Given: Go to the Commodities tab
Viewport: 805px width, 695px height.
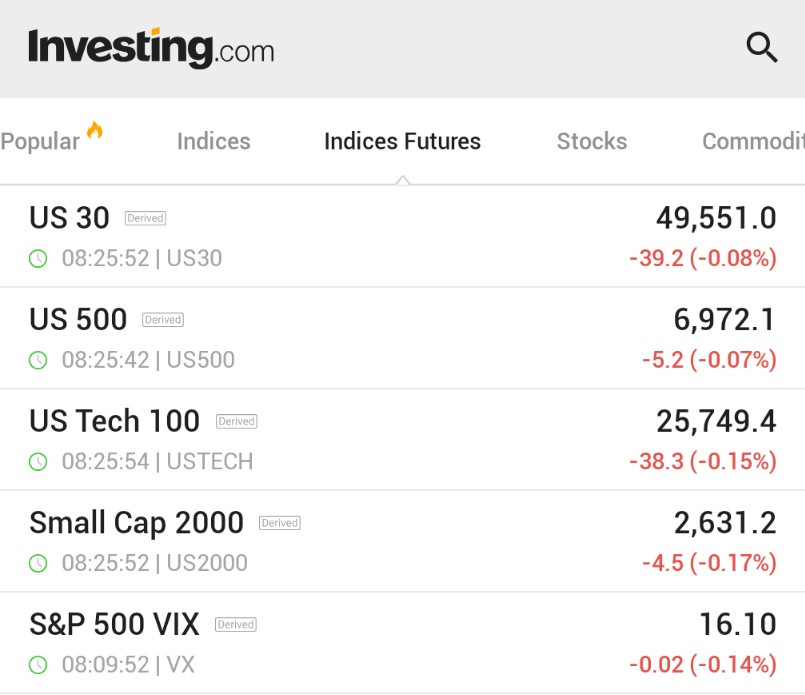Looking at the screenshot, I should click(x=752, y=142).
